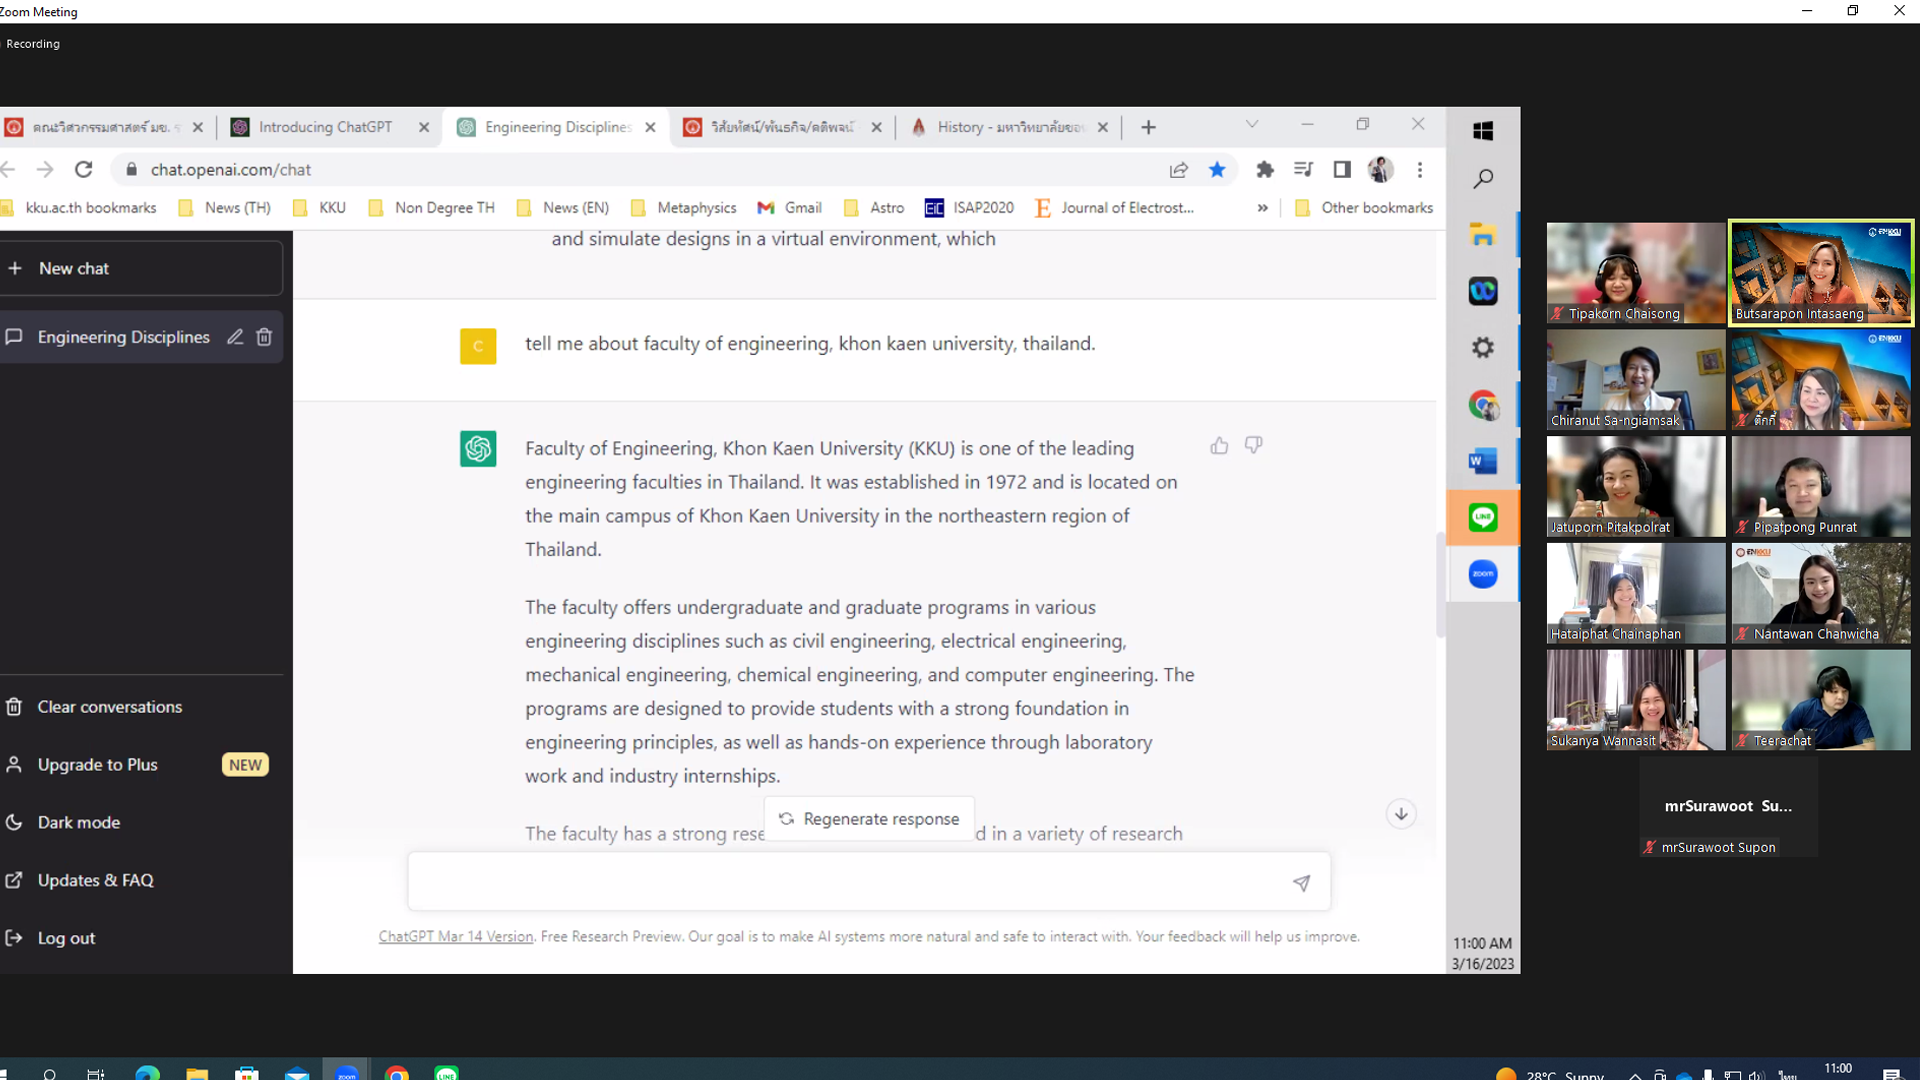Click the thumbs up icon on response
1920x1080 pixels.
tap(1218, 446)
